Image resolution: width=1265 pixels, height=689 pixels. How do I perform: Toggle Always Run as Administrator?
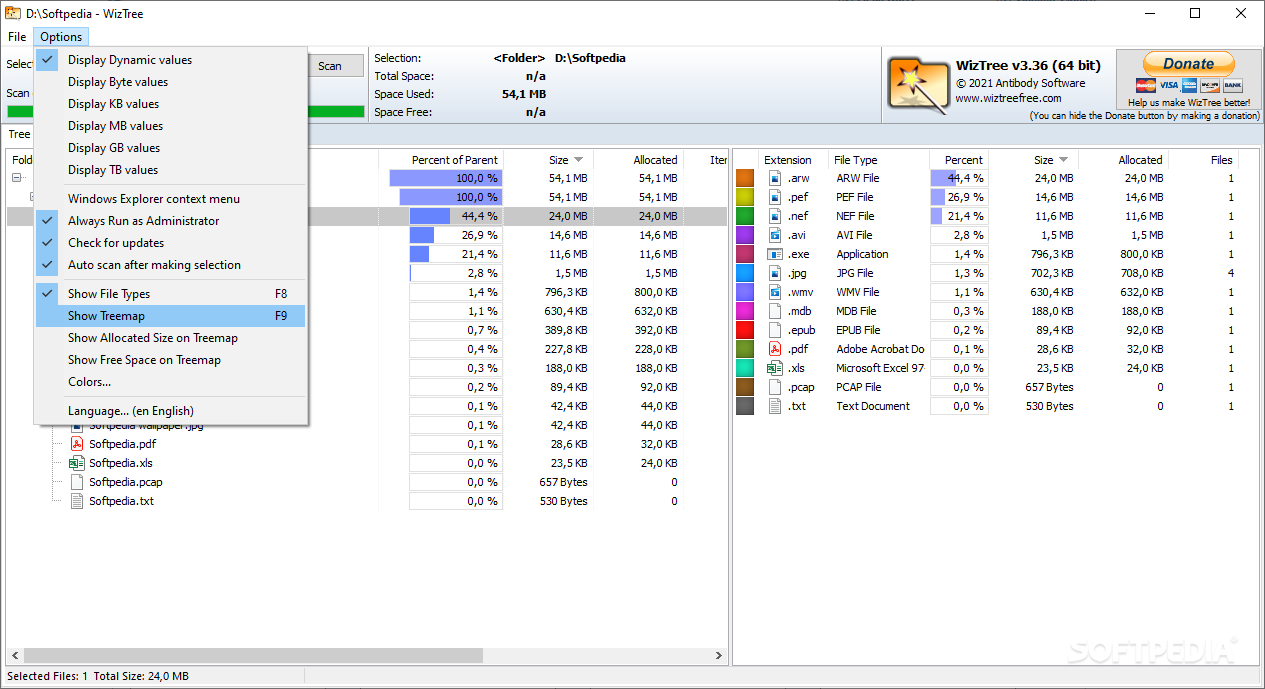click(x=171, y=221)
